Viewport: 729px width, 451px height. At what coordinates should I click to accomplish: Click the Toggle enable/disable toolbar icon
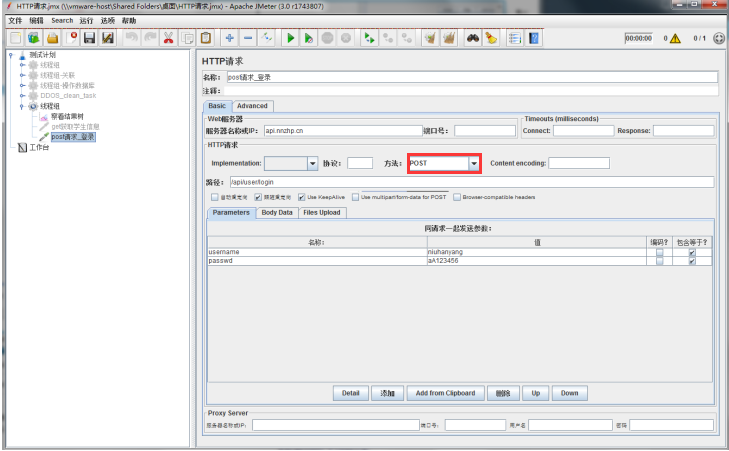267,38
